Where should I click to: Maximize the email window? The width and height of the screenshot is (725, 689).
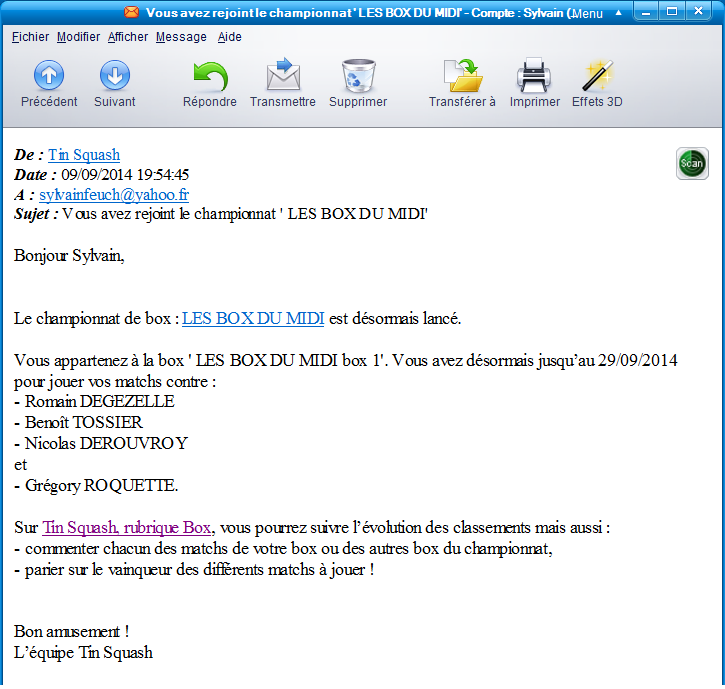pyautogui.click(x=672, y=12)
